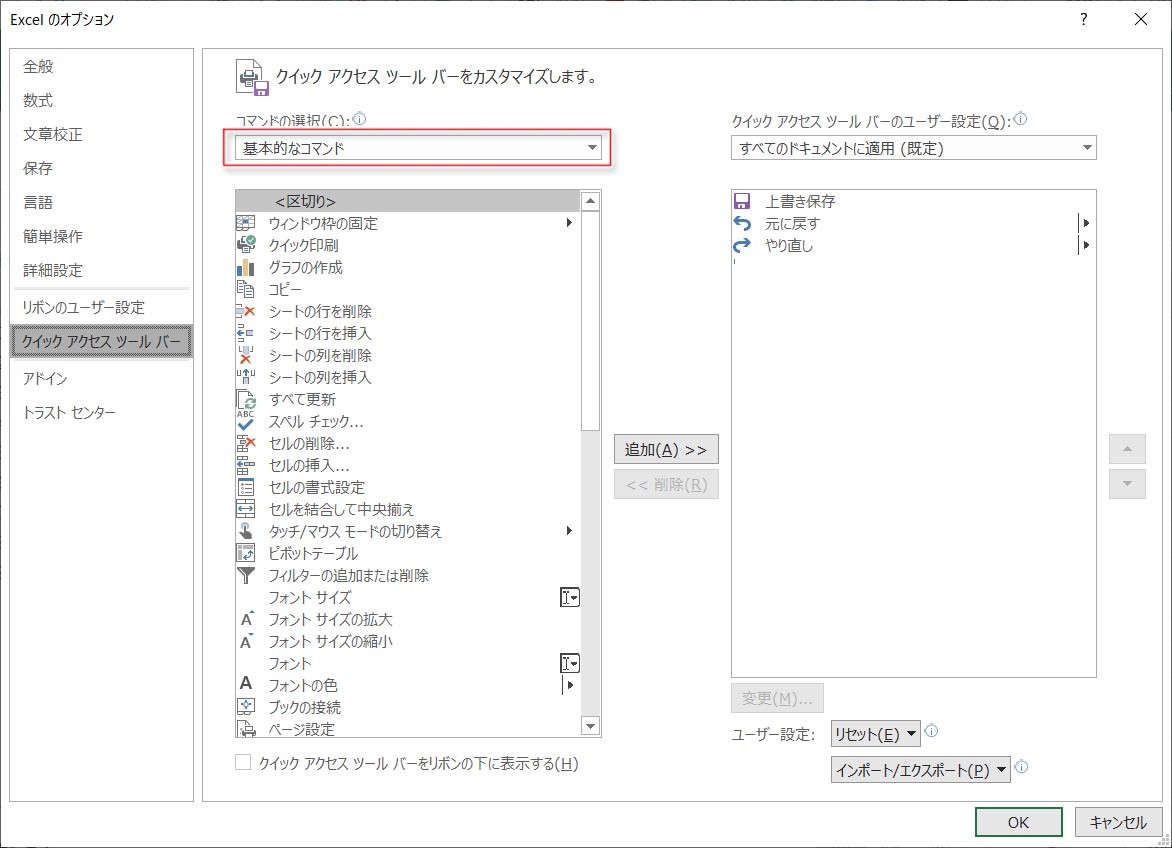Select the ピボットテーブル icon

pos(245,553)
